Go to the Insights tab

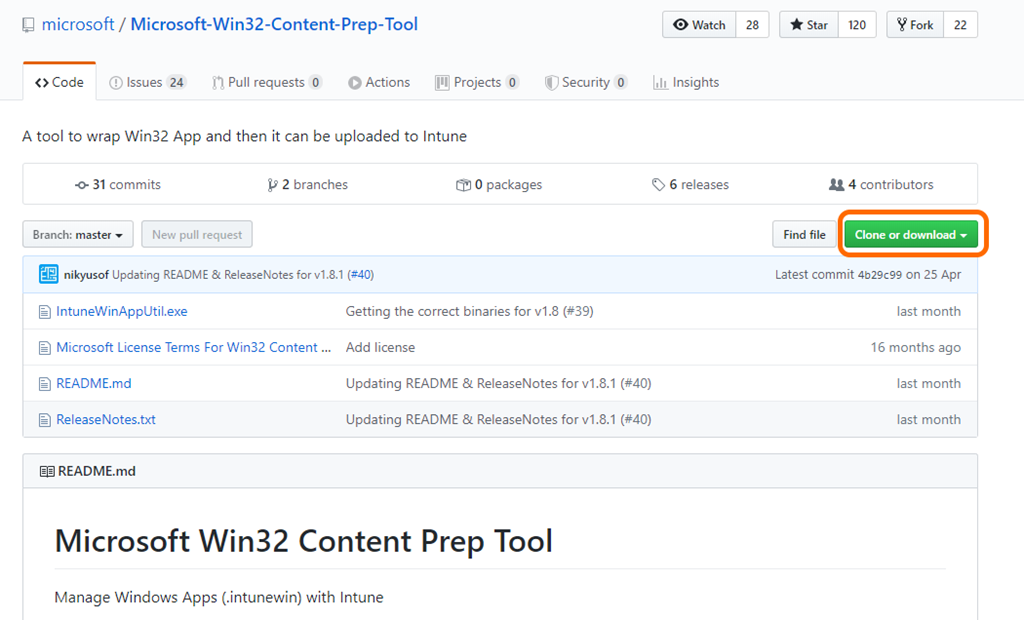pos(686,83)
